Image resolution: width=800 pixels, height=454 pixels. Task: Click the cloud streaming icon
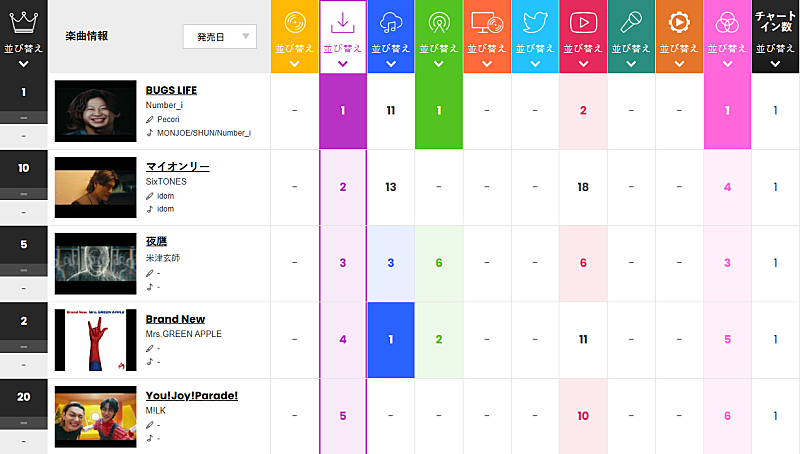[x=391, y=23]
